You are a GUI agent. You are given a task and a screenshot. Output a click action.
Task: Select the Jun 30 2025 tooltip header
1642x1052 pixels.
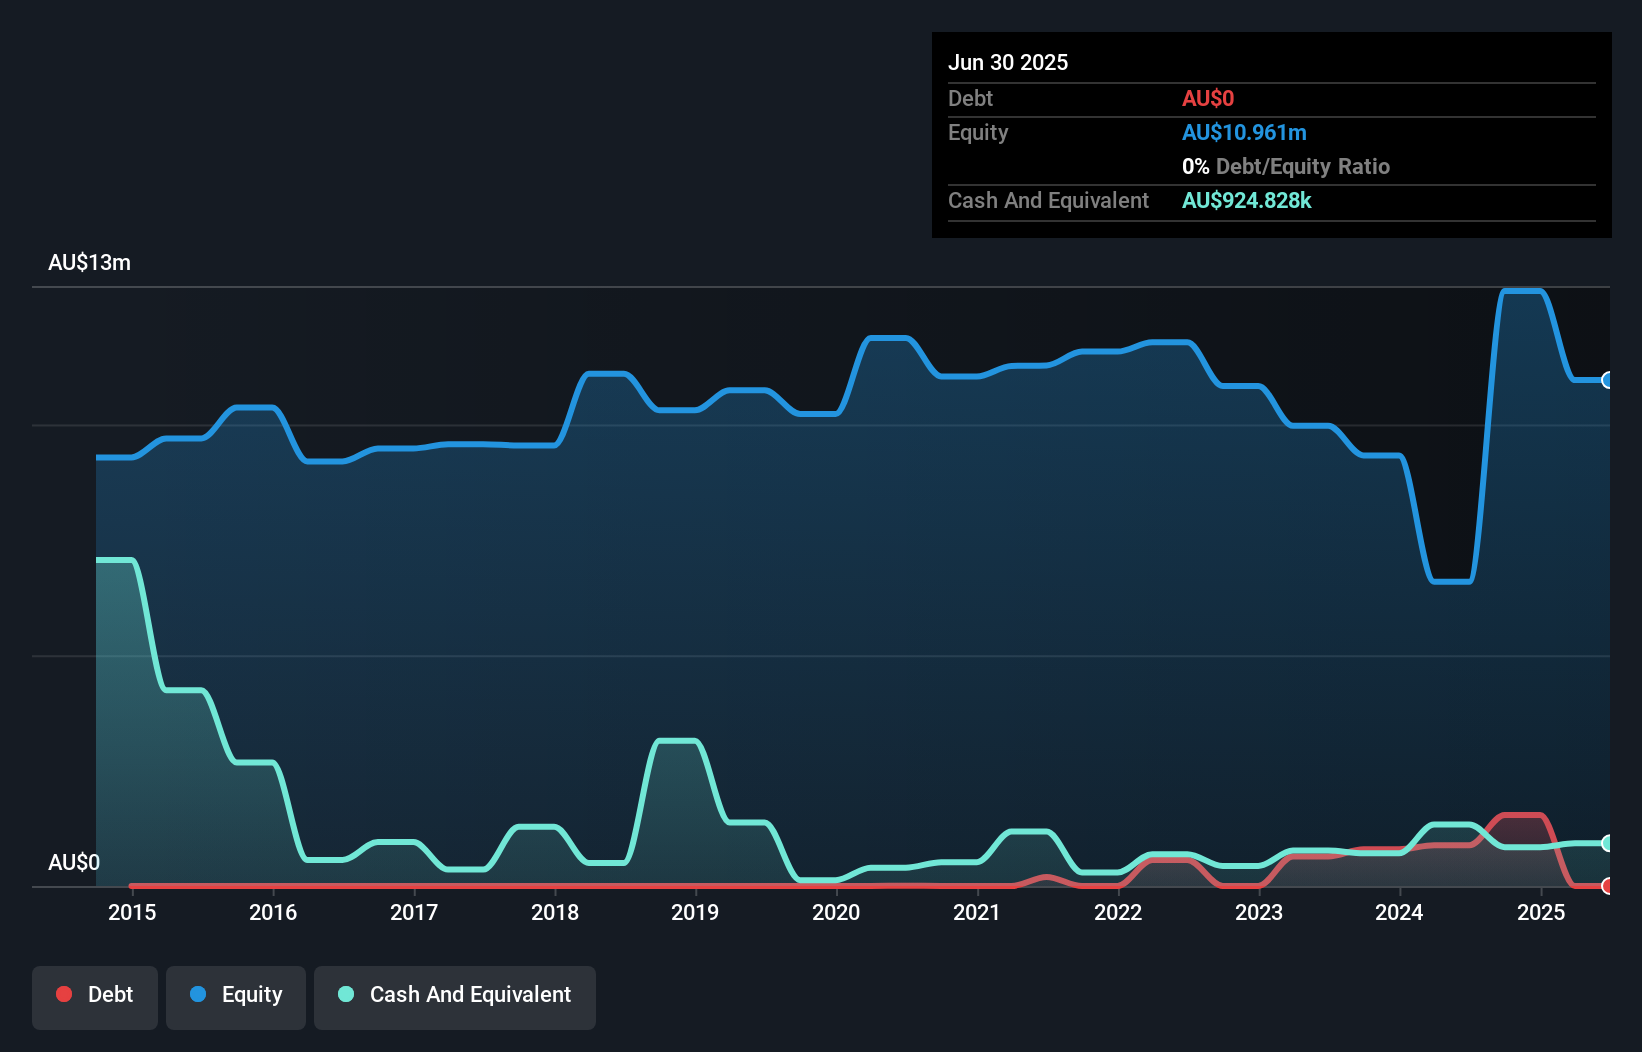point(1008,62)
